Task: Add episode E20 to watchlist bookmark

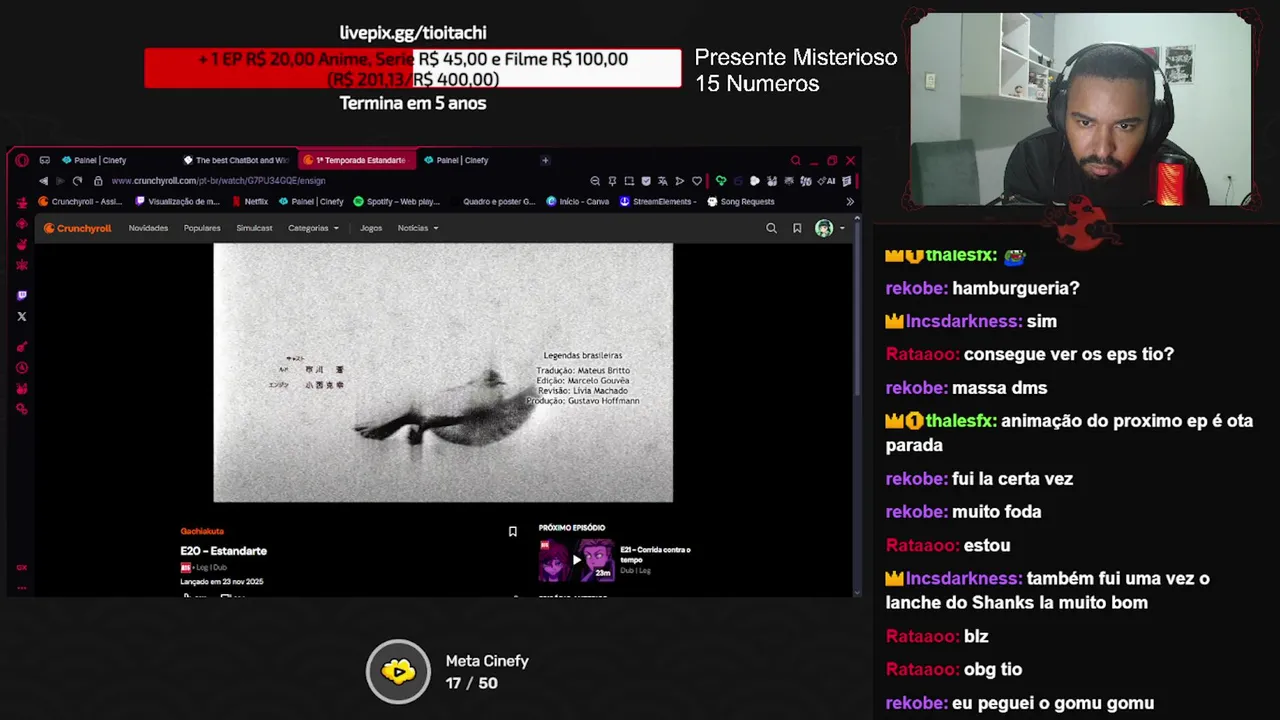Action: [513, 531]
